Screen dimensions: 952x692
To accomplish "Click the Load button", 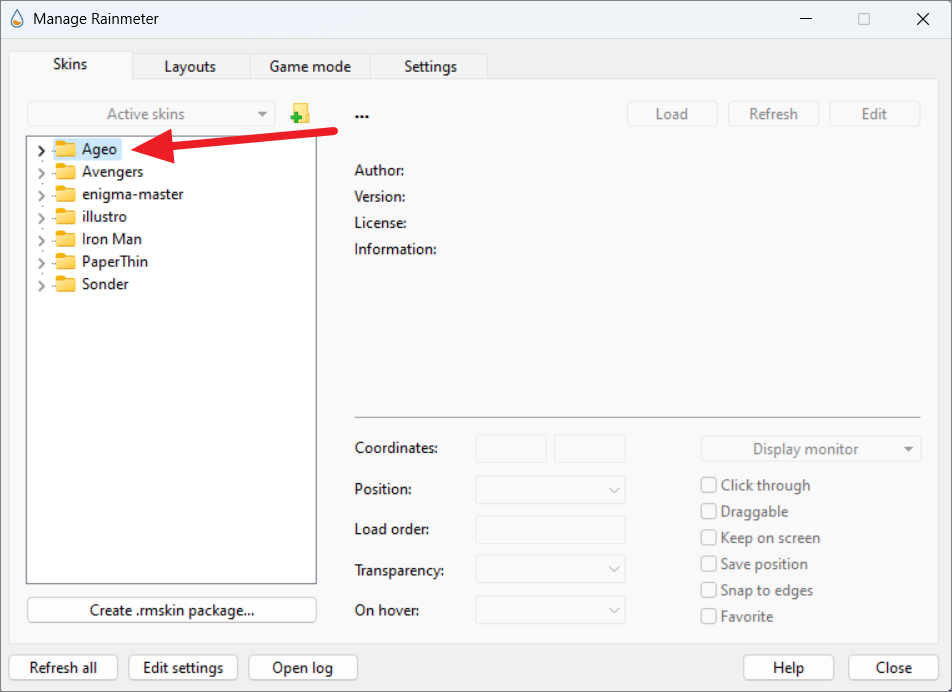I will pyautogui.click(x=672, y=114).
